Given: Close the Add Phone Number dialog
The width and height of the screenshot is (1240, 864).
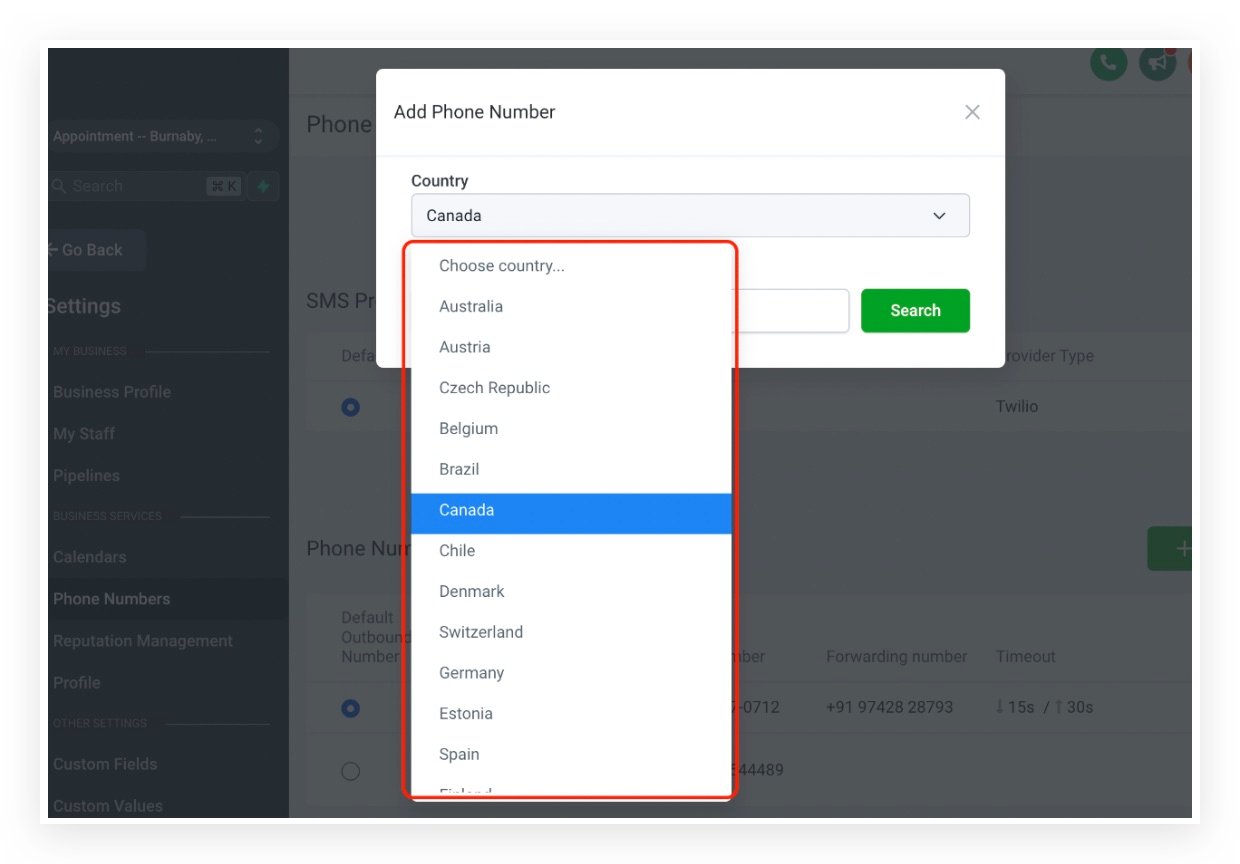Looking at the screenshot, I should point(972,112).
